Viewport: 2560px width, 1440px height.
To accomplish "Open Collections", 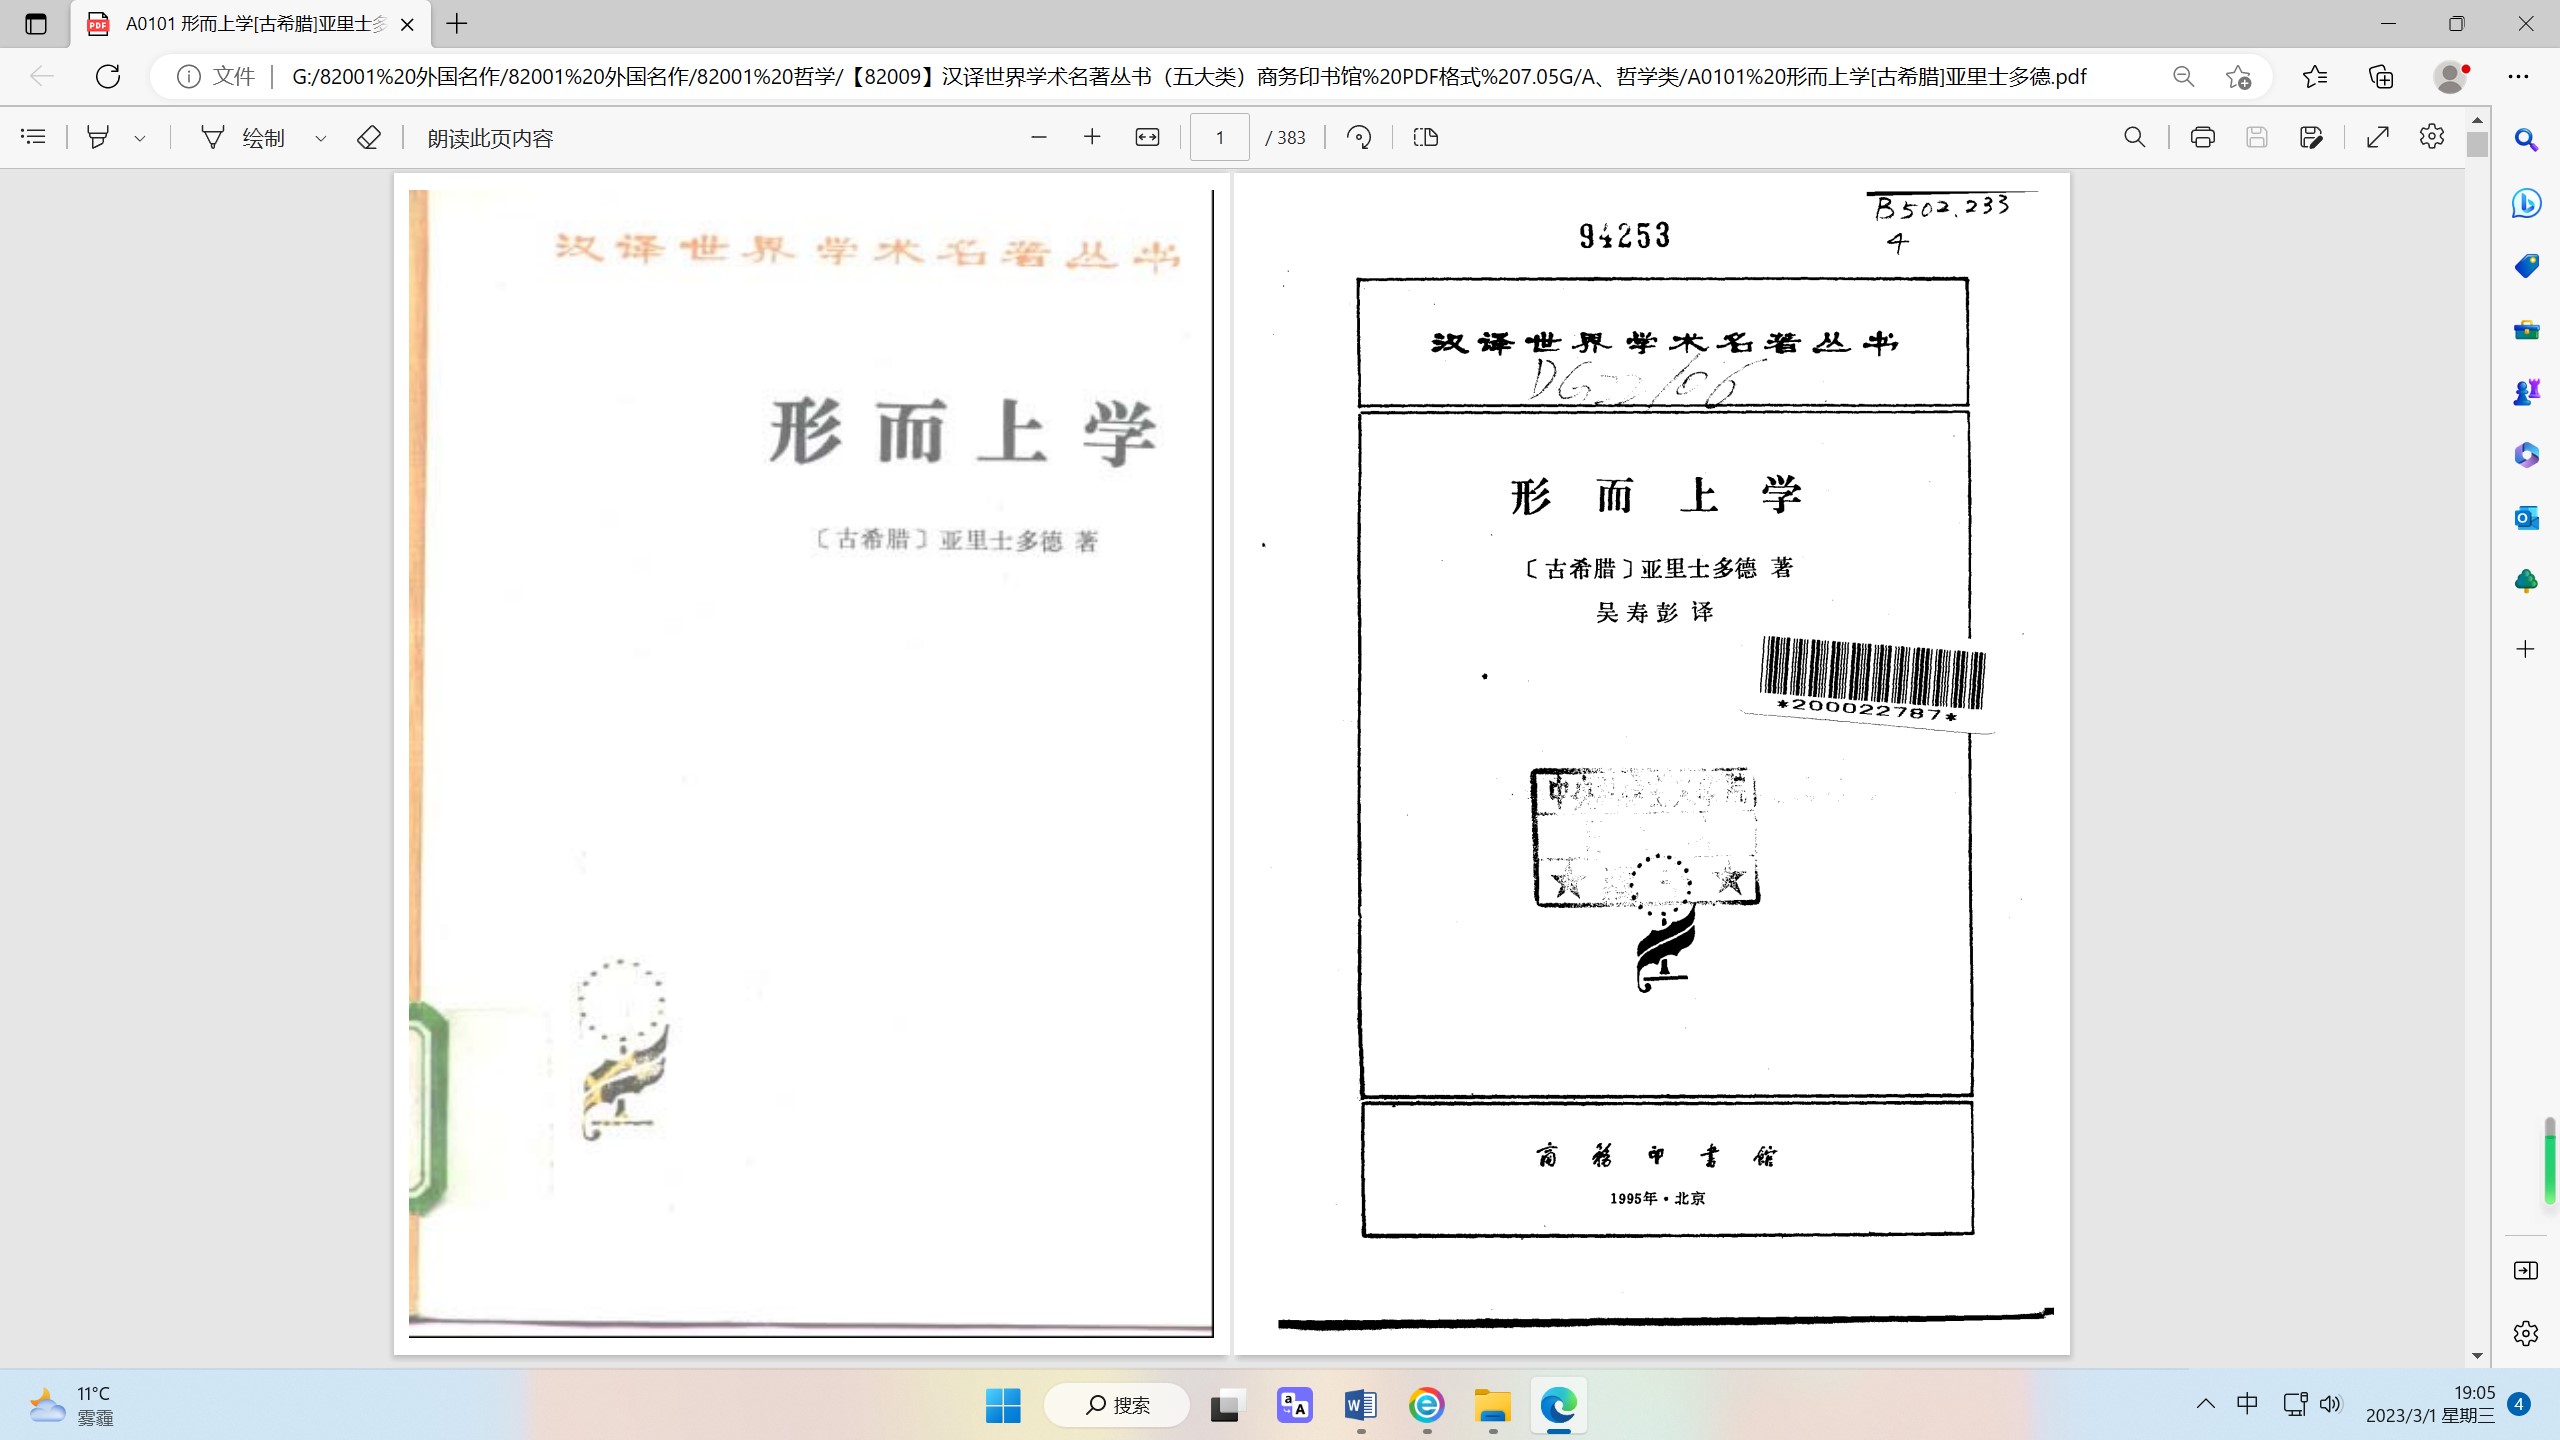I will coord(2382,76).
